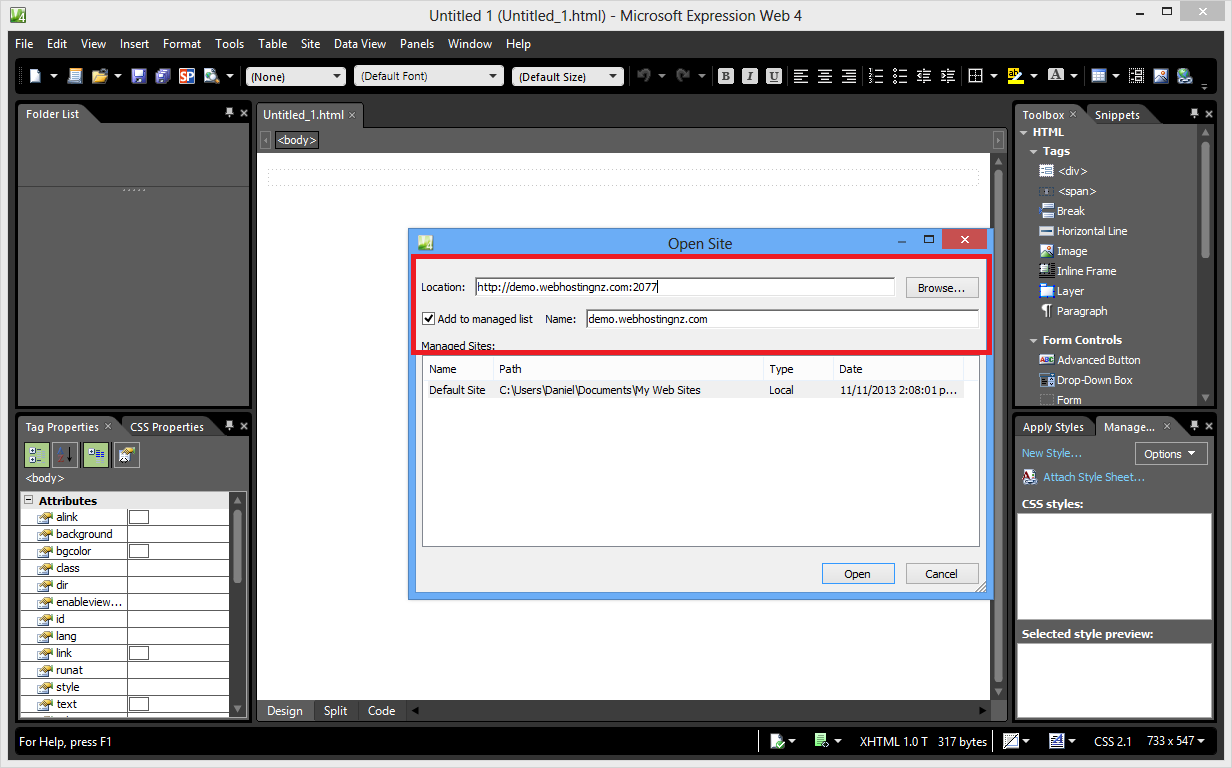Toggle show set properties on top
This screenshot has width=1232, height=768.
(x=96, y=455)
